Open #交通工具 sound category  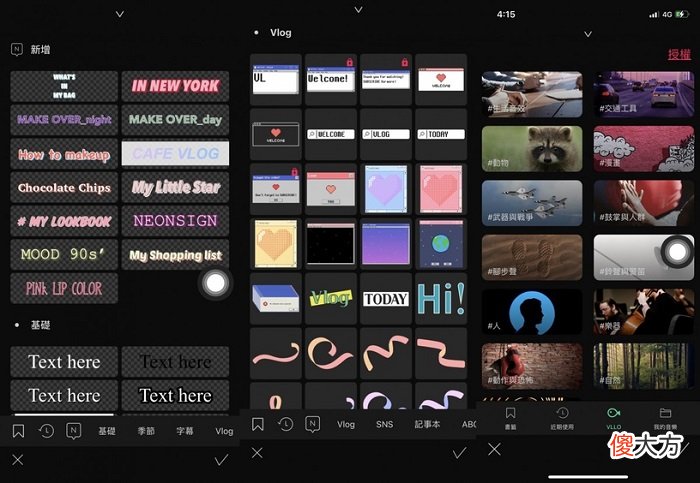[644, 94]
